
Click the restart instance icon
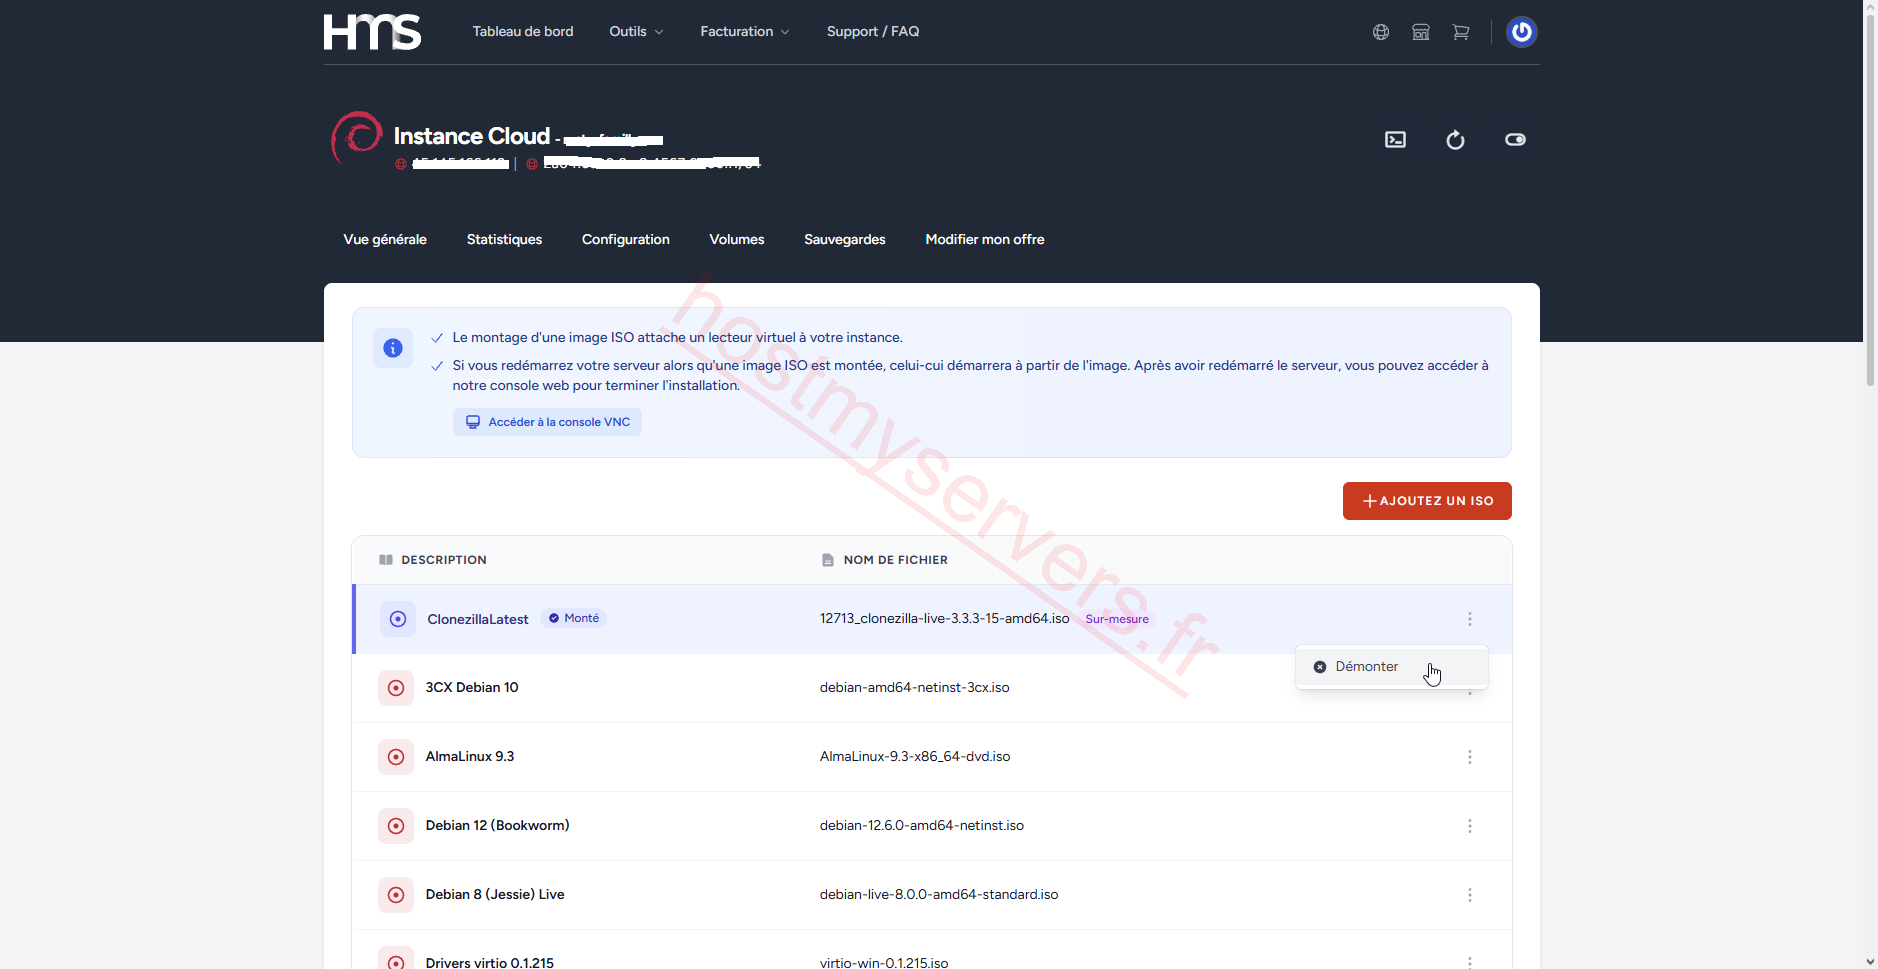(1455, 140)
